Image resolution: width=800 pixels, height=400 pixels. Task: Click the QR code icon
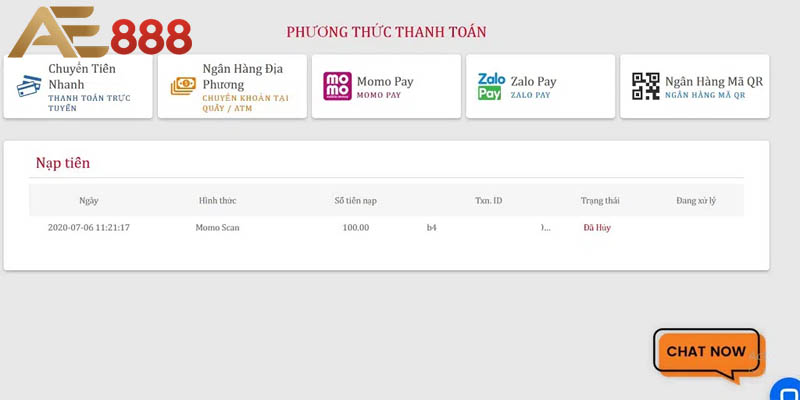(x=645, y=86)
